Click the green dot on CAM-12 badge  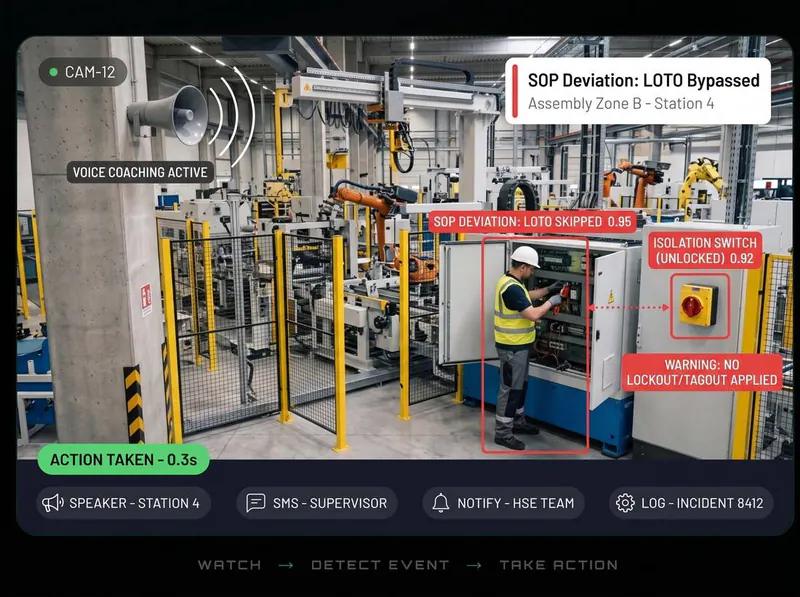(x=53, y=72)
